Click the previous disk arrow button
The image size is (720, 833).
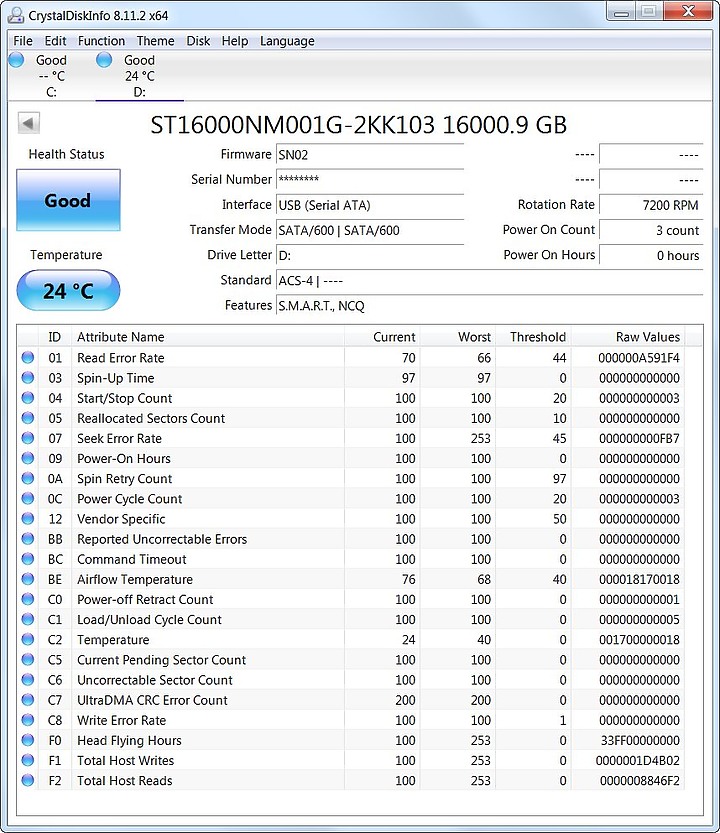tap(29, 123)
